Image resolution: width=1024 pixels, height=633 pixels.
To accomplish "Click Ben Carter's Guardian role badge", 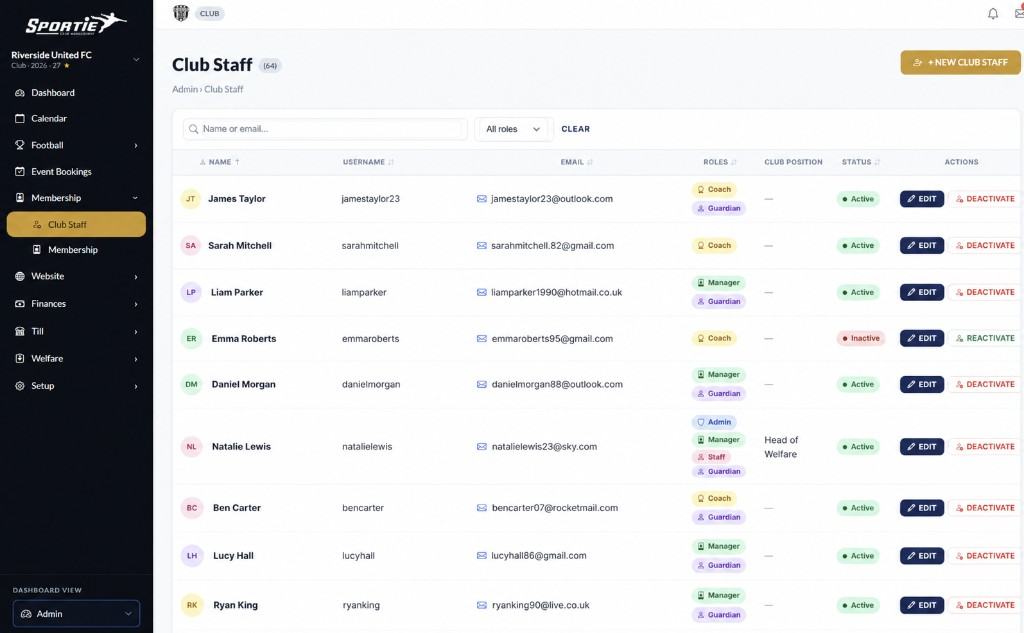I will pos(718,517).
